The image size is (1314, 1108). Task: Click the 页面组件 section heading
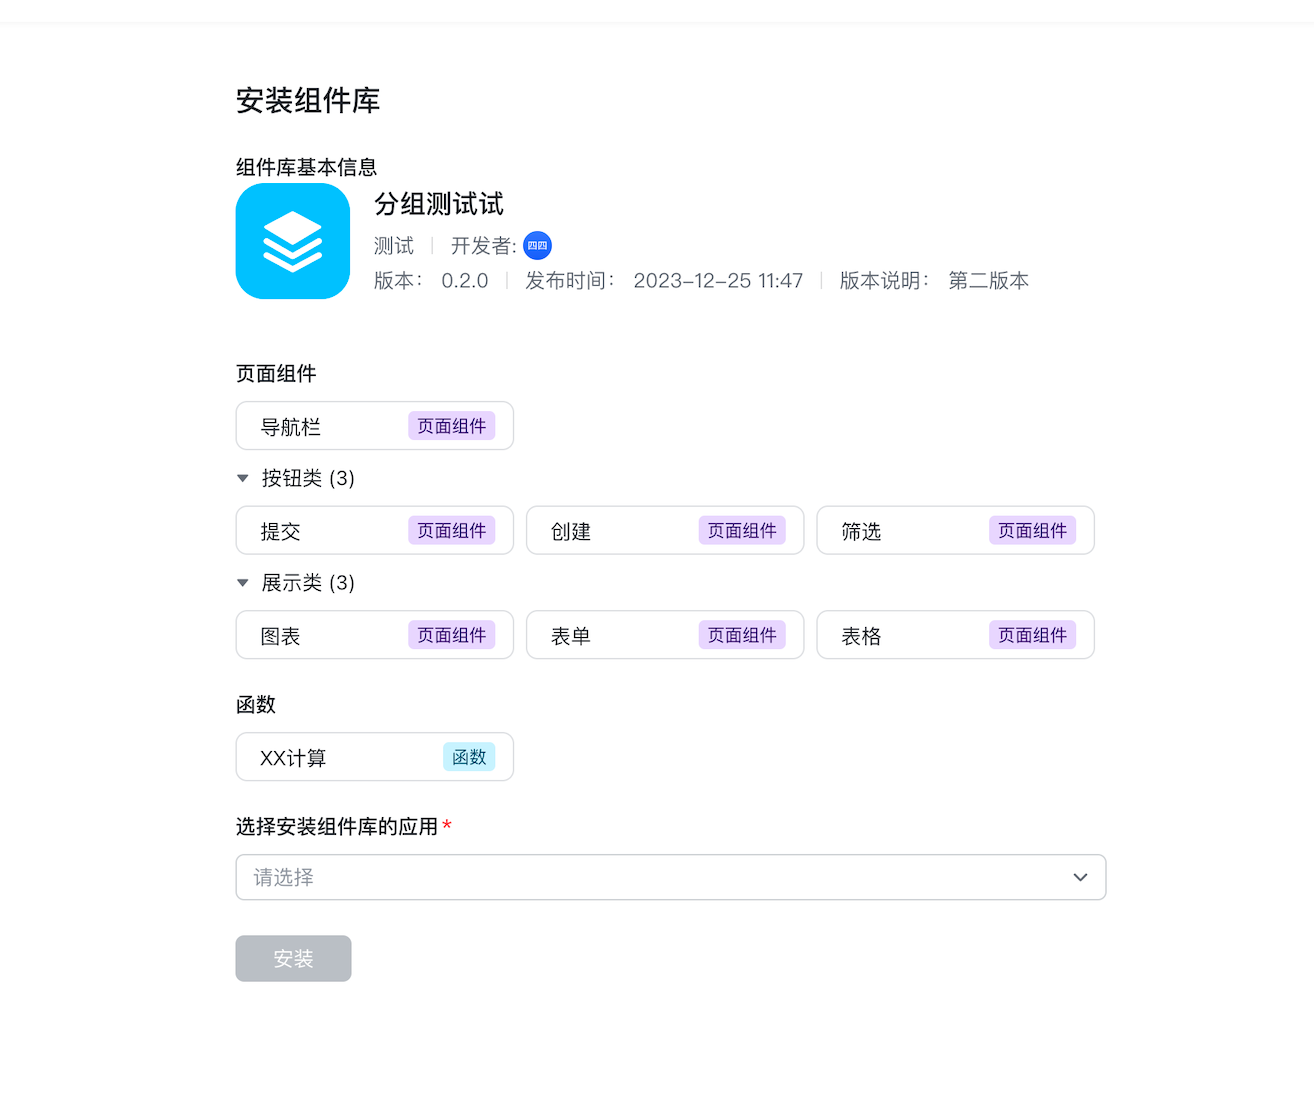(x=276, y=373)
